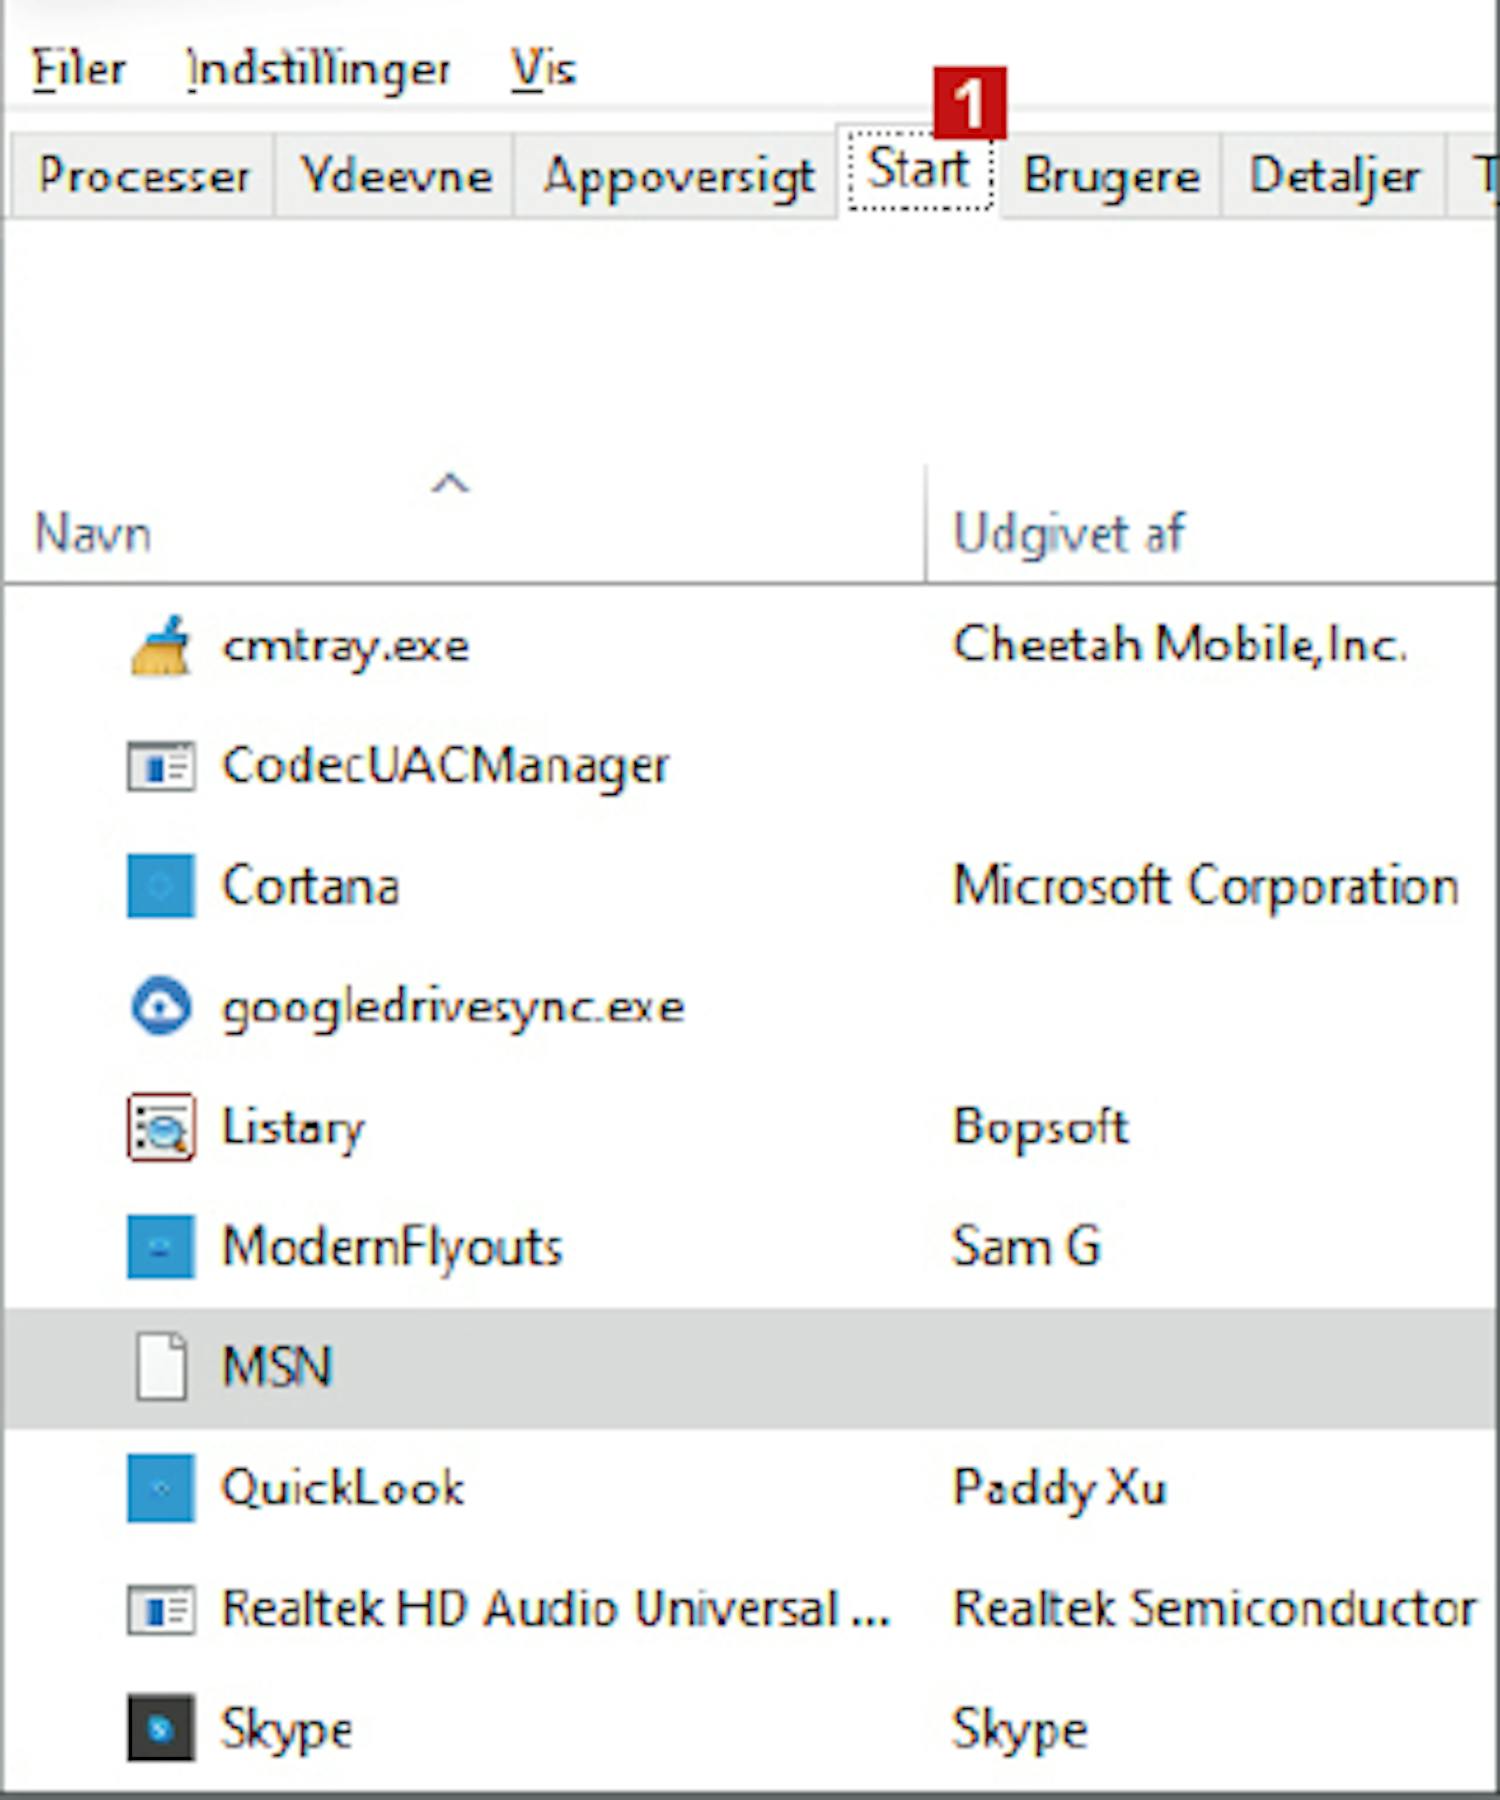This screenshot has height=1800, width=1500.
Task: Select the CodecUACManager entry name
Action: (445, 767)
